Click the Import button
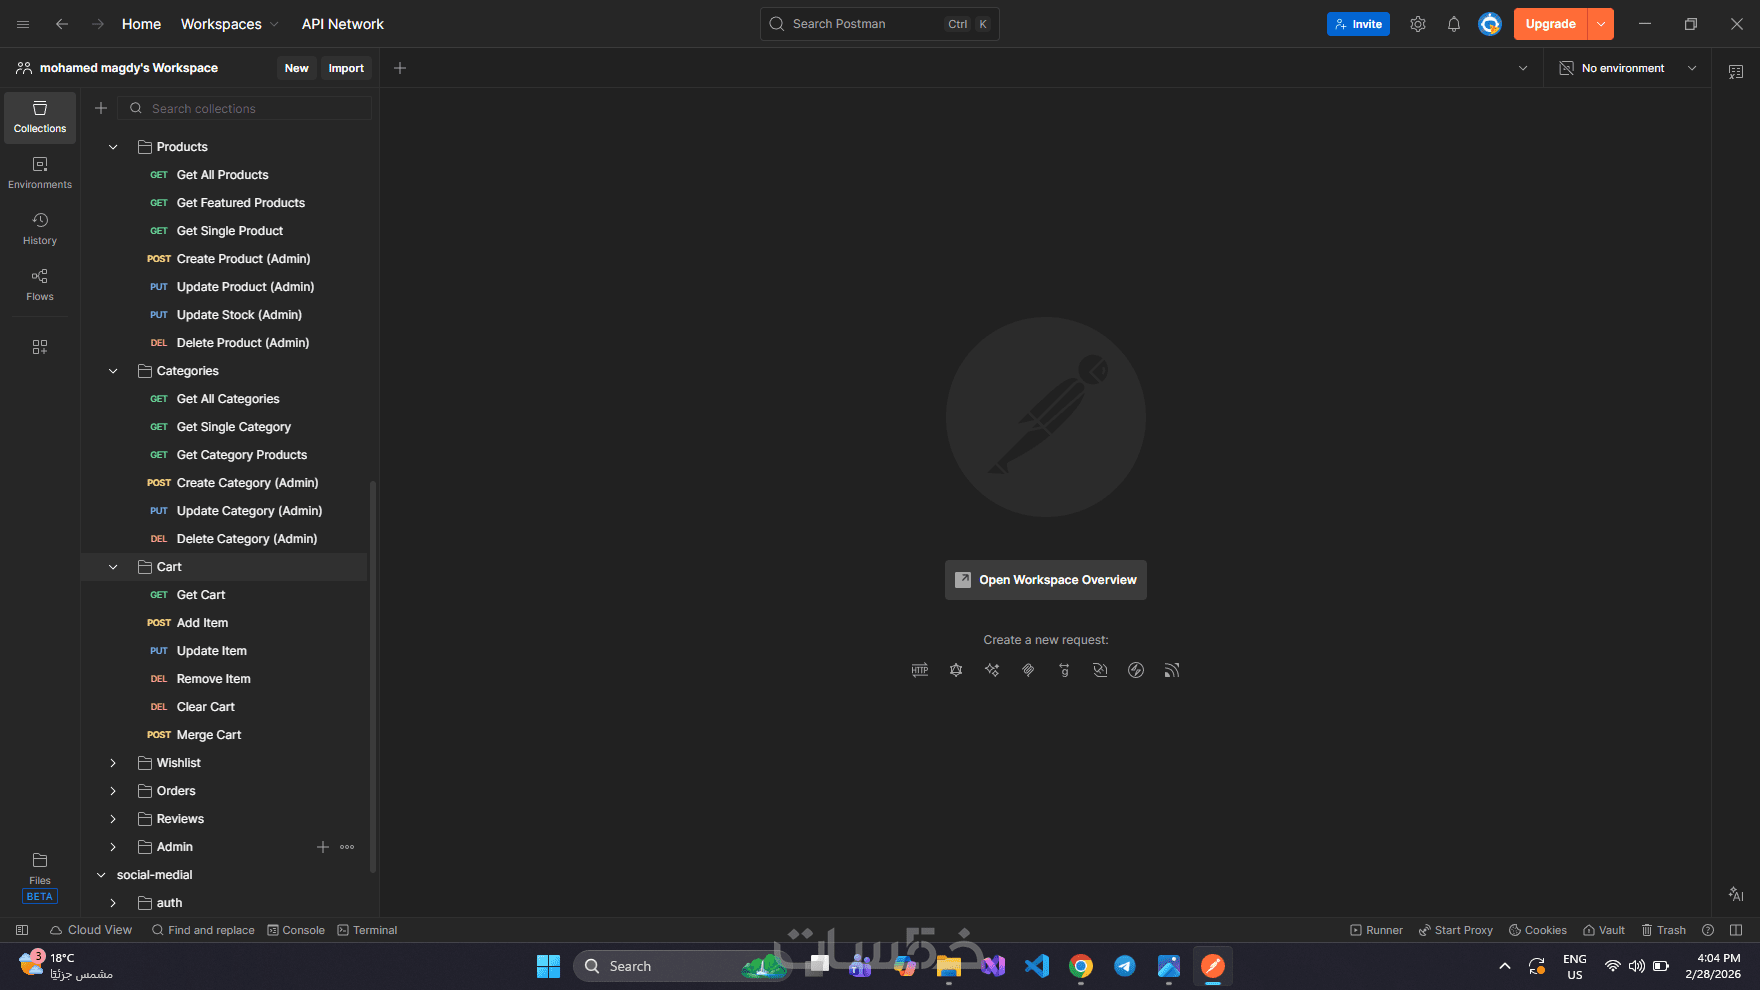The width and height of the screenshot is (1760, 990). (x=346, y=68)
